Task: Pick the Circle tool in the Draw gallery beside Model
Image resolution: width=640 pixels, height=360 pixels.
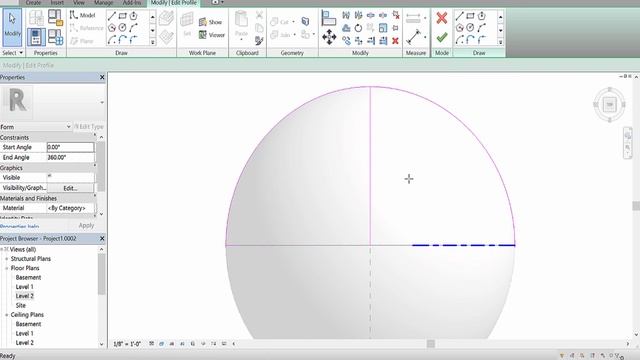Action: click(122, 28)
